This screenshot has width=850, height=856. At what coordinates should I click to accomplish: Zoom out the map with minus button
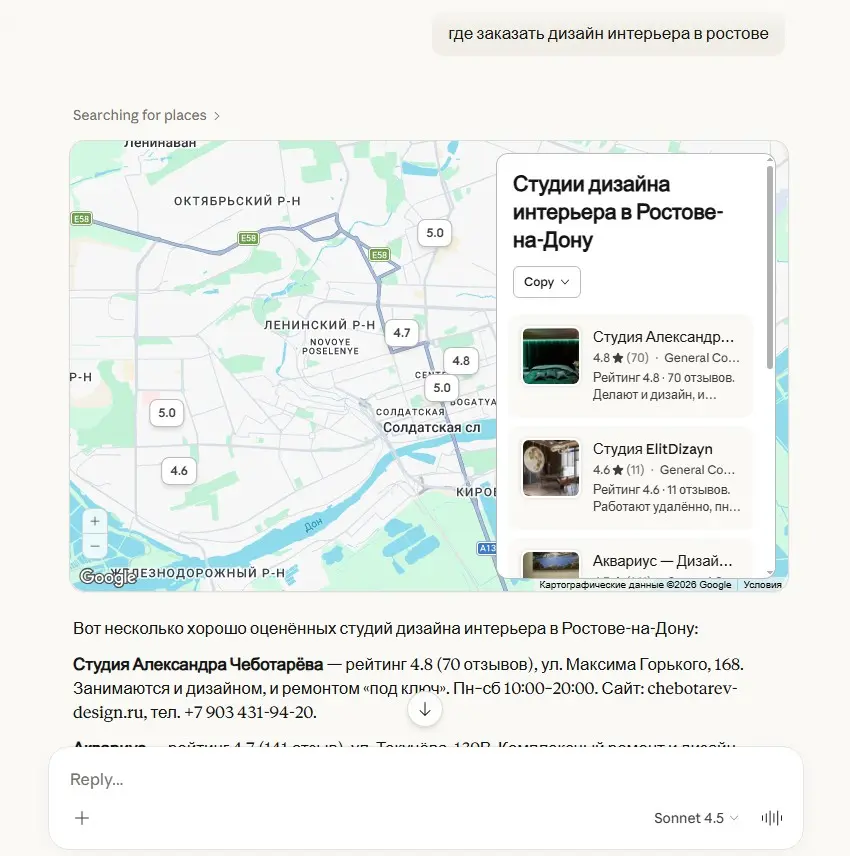click(94, 546)
